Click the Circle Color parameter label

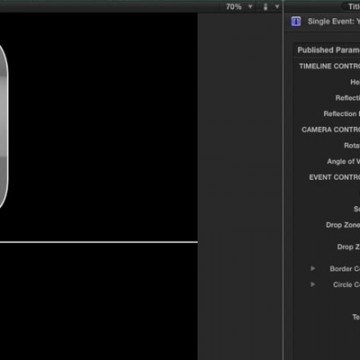tap(346, 285)
